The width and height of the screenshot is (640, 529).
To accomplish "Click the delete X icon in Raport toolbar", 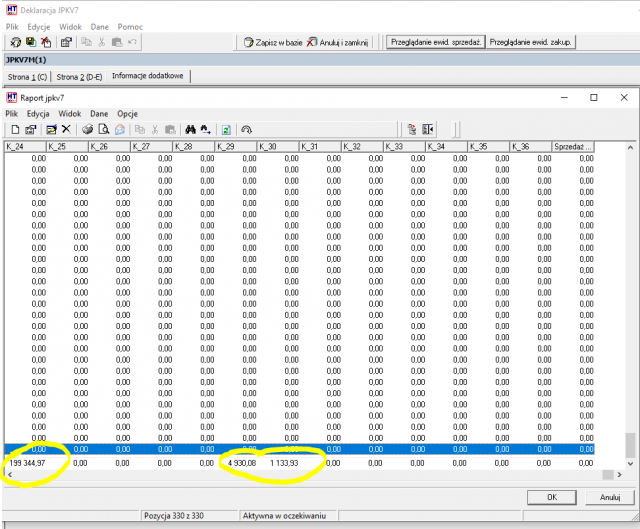I will tap(66, 130).
